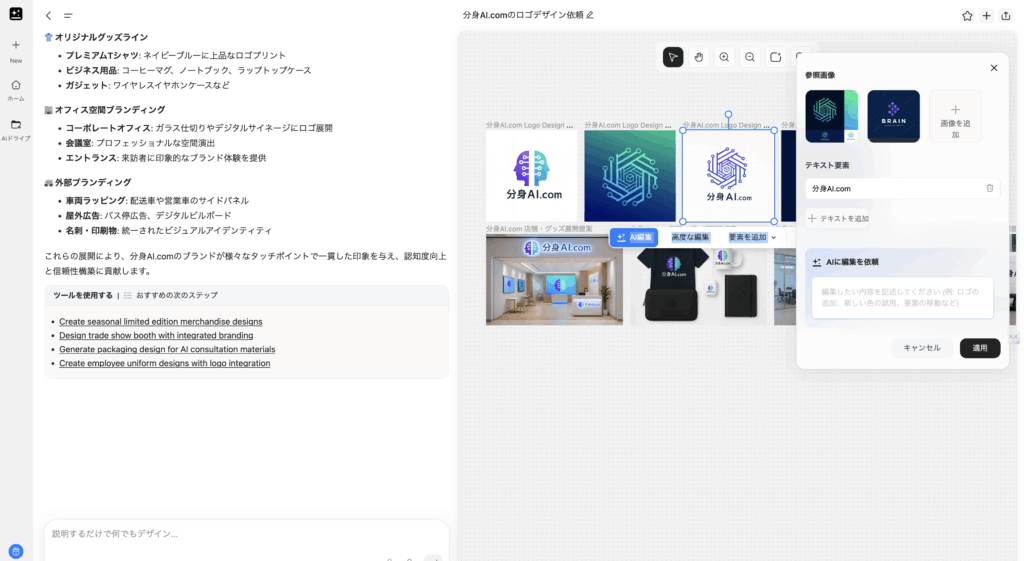
Task: Open 'Create seasonal limited edition merchandise designs' link
Action: pos(161,321)
